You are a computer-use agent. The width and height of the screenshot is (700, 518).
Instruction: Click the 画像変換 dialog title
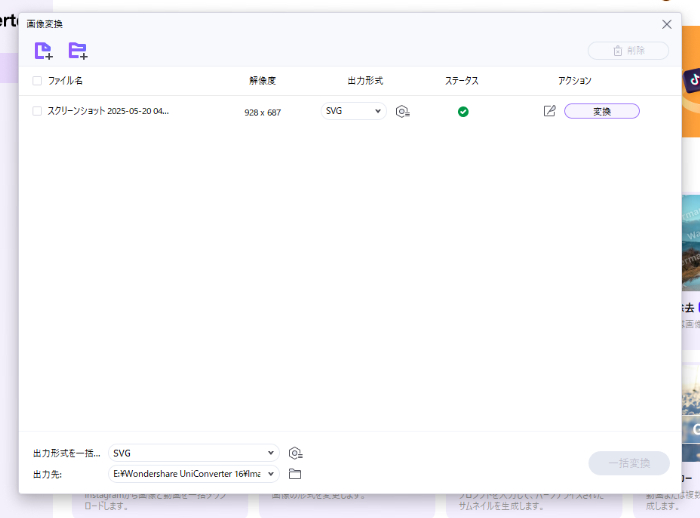pos(45,24)
